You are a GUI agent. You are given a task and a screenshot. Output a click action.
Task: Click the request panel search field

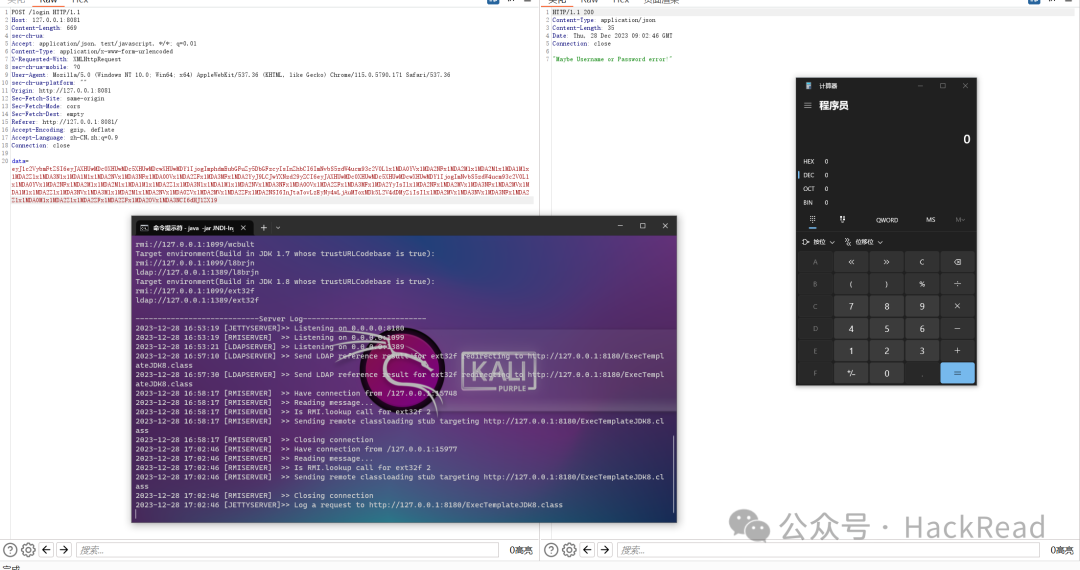(287, 549)
